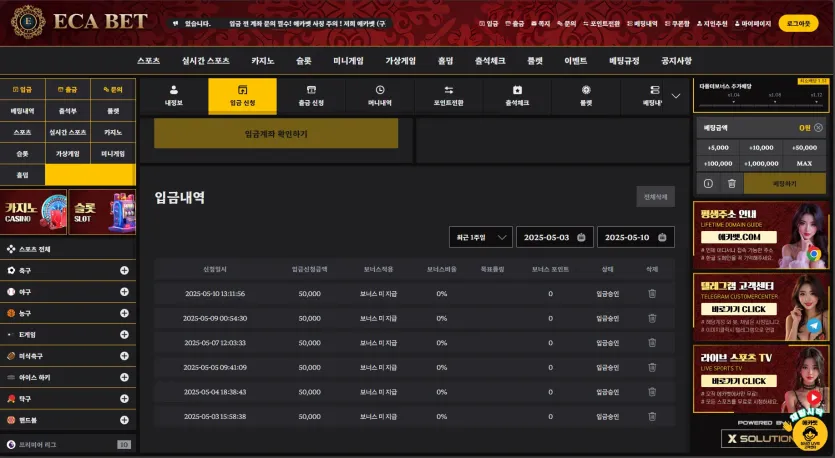Open the 슬롯 SLOT banner
835x458 pixels.
point(102,212)
